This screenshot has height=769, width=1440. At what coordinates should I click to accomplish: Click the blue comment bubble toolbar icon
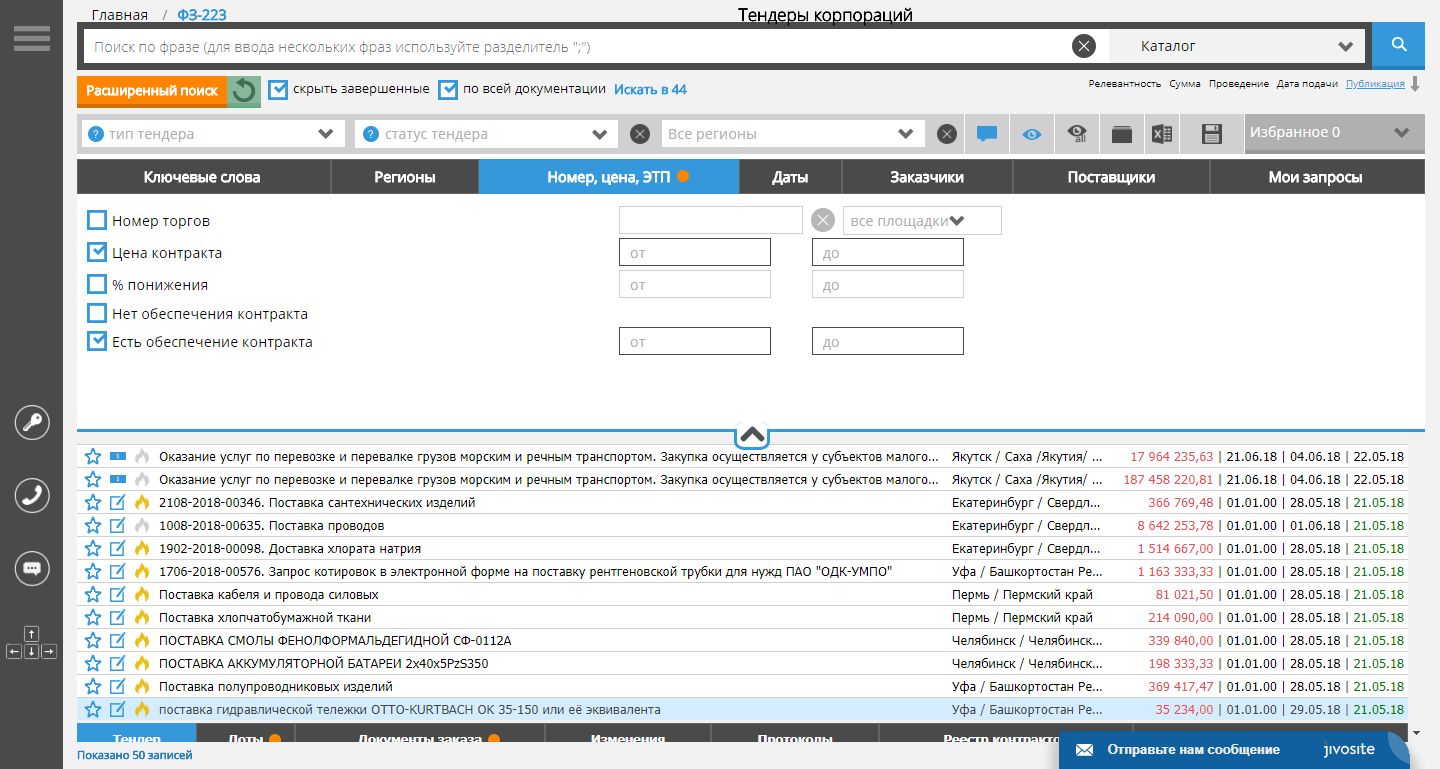pos(987,134)
